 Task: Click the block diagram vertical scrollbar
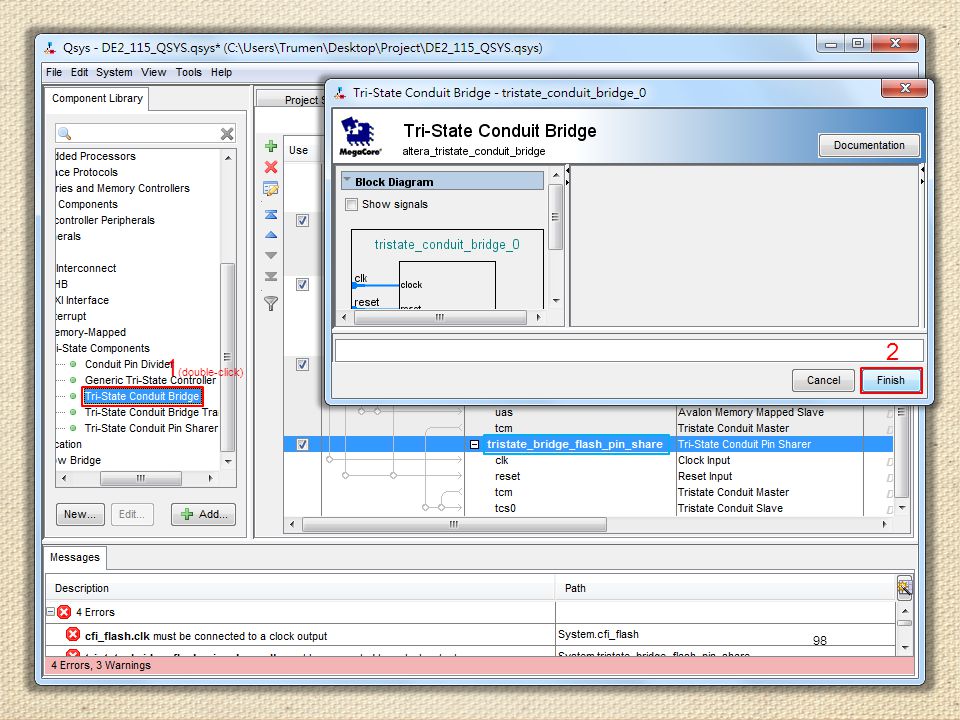click(x=556, y=217)
